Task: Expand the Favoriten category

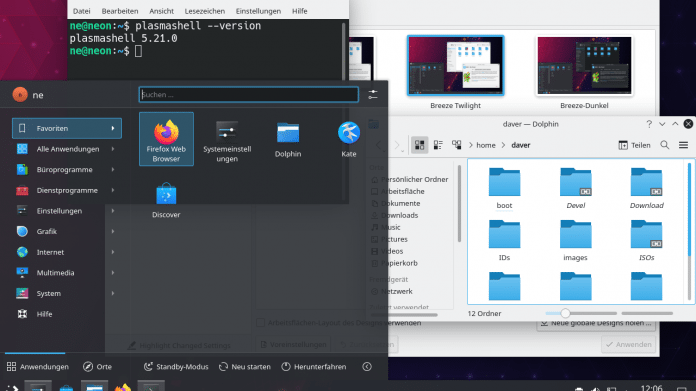Action: click(x=67, y=128)
